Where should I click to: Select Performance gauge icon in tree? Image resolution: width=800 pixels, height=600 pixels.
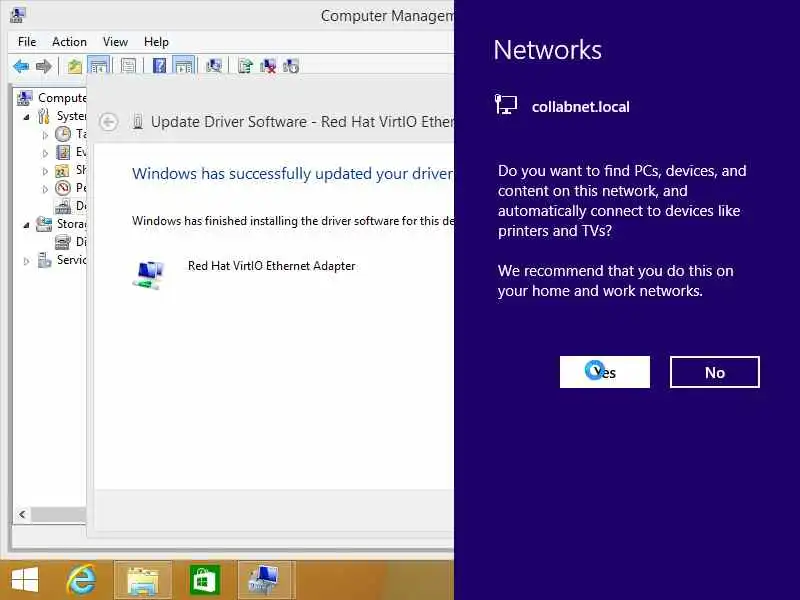point(63,188)
